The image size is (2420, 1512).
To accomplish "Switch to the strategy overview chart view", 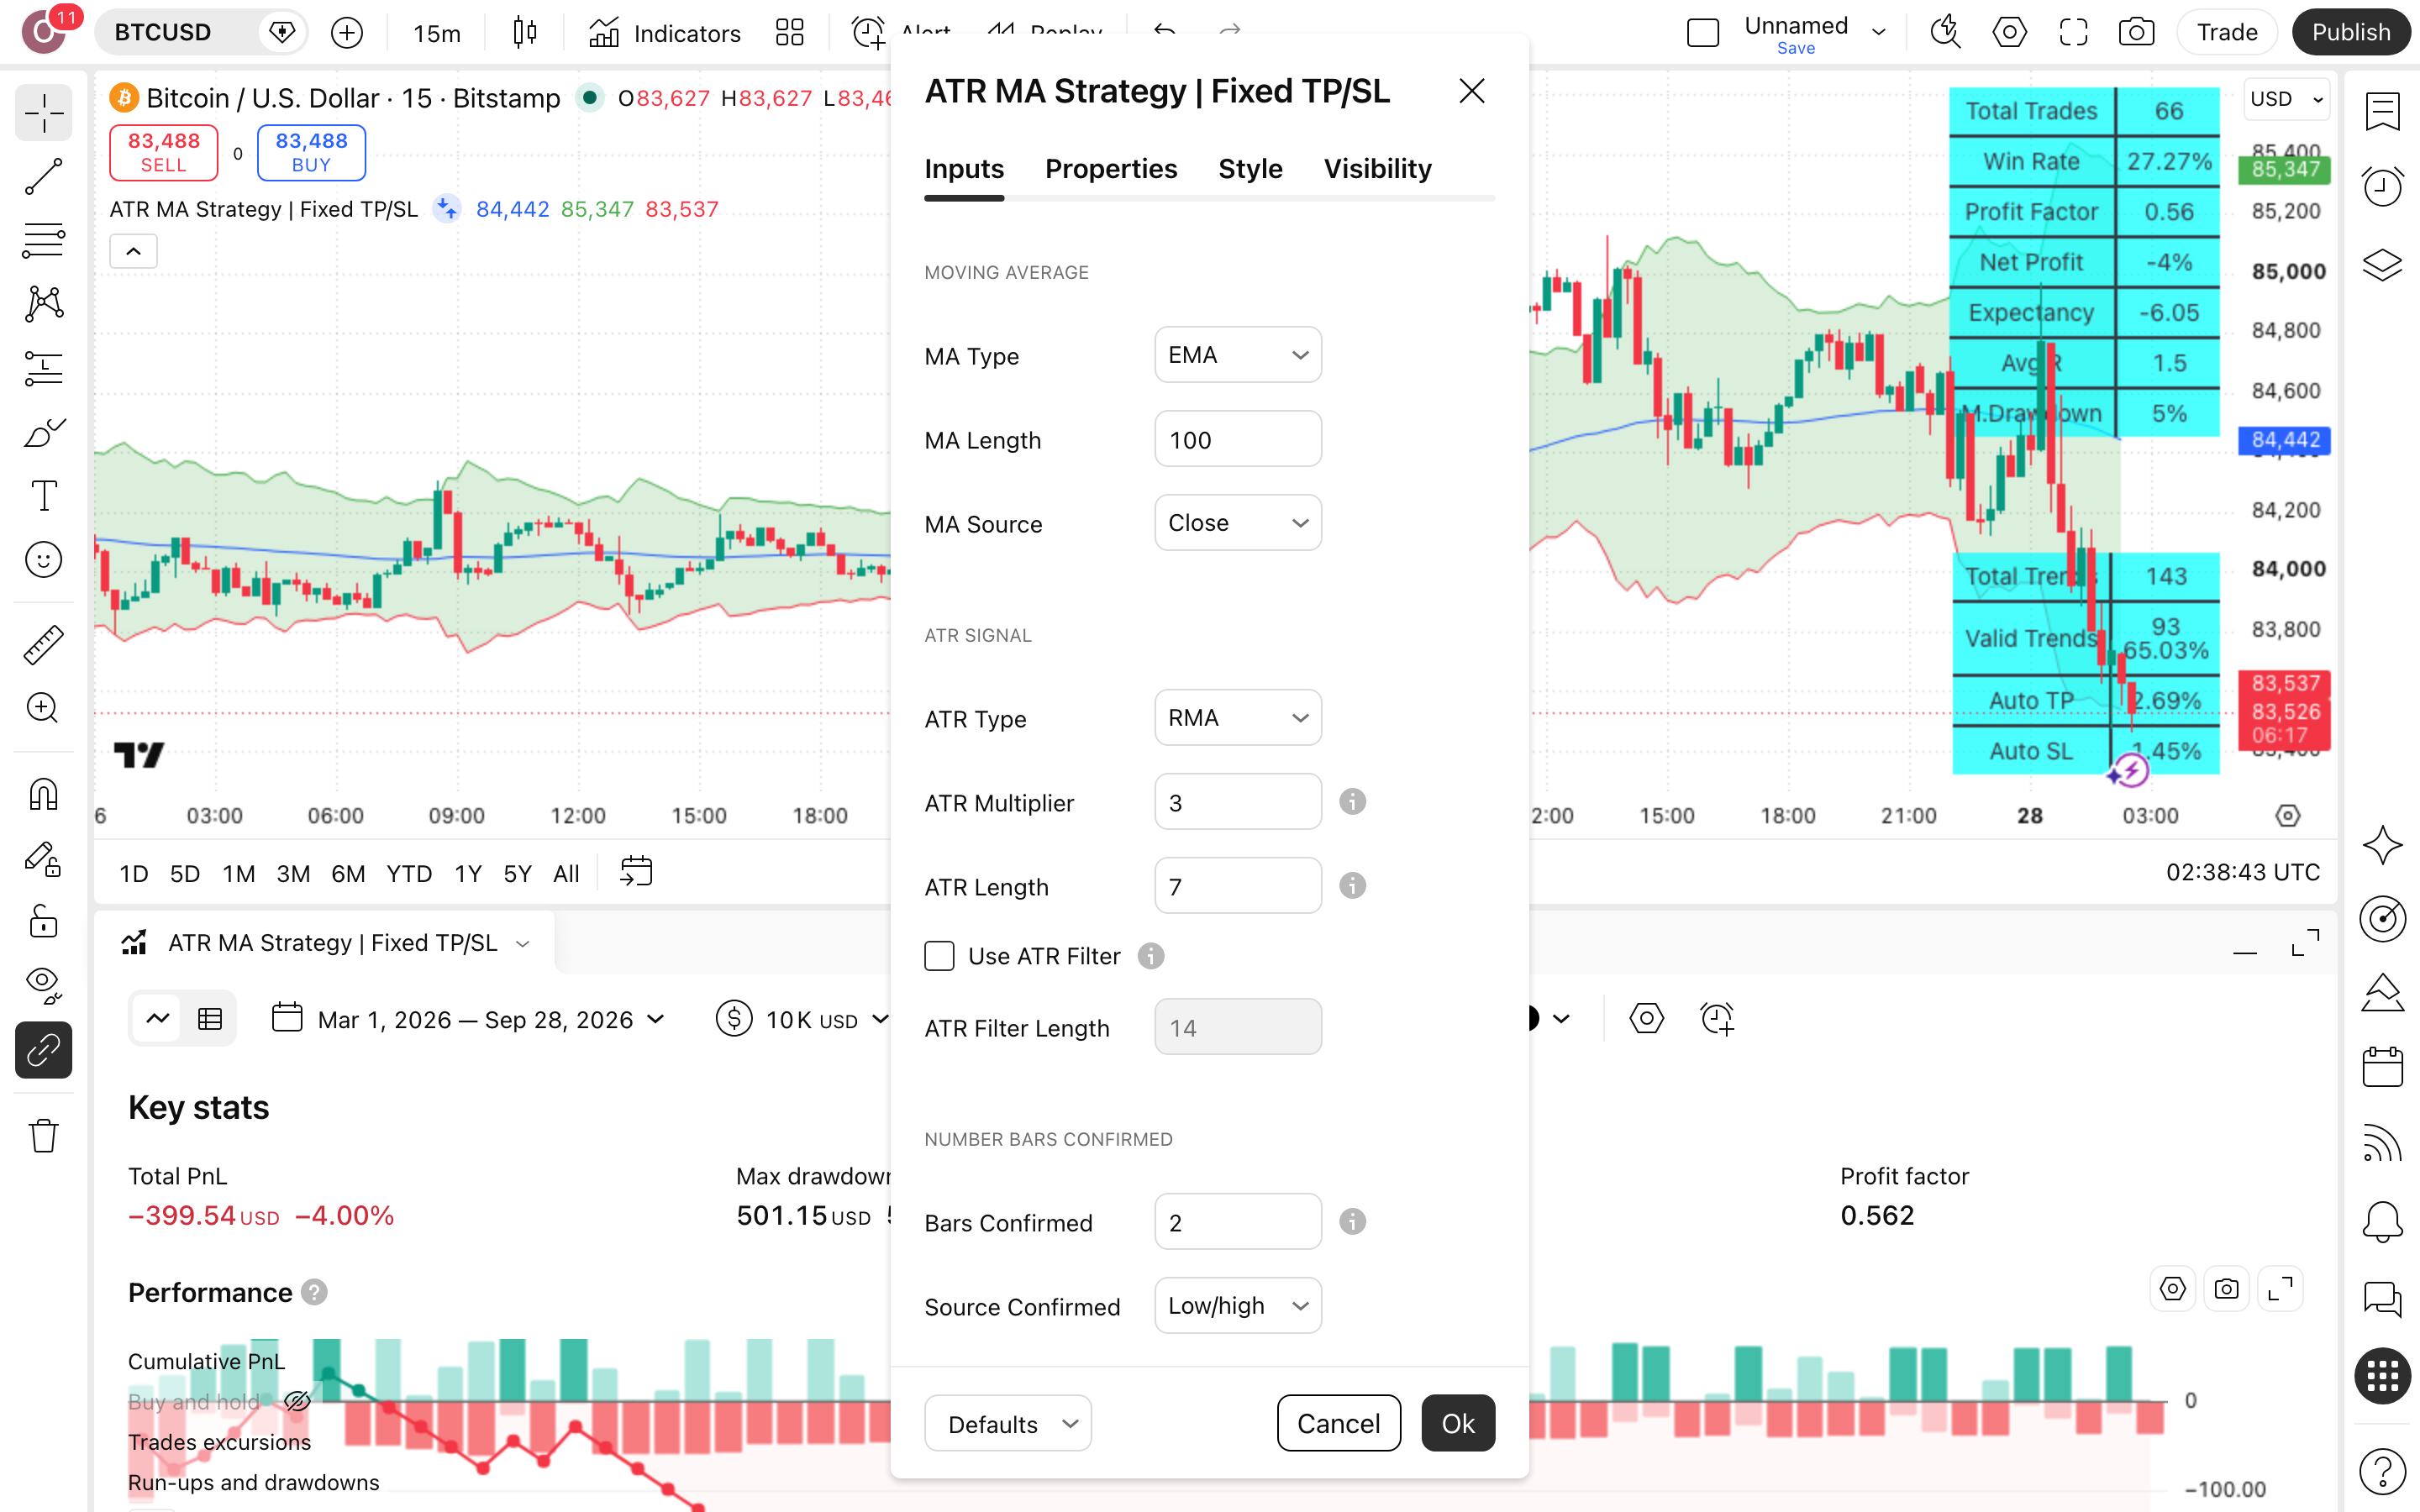I will point(158,1019).
